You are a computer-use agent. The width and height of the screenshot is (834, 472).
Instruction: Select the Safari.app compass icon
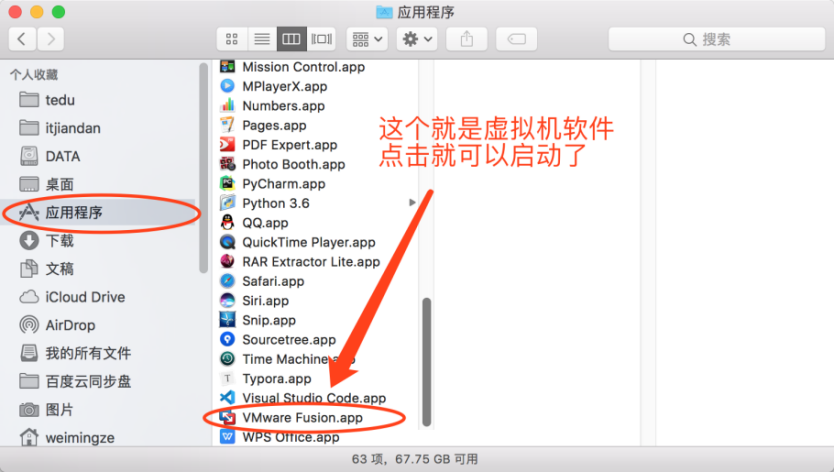click(227, 281)
